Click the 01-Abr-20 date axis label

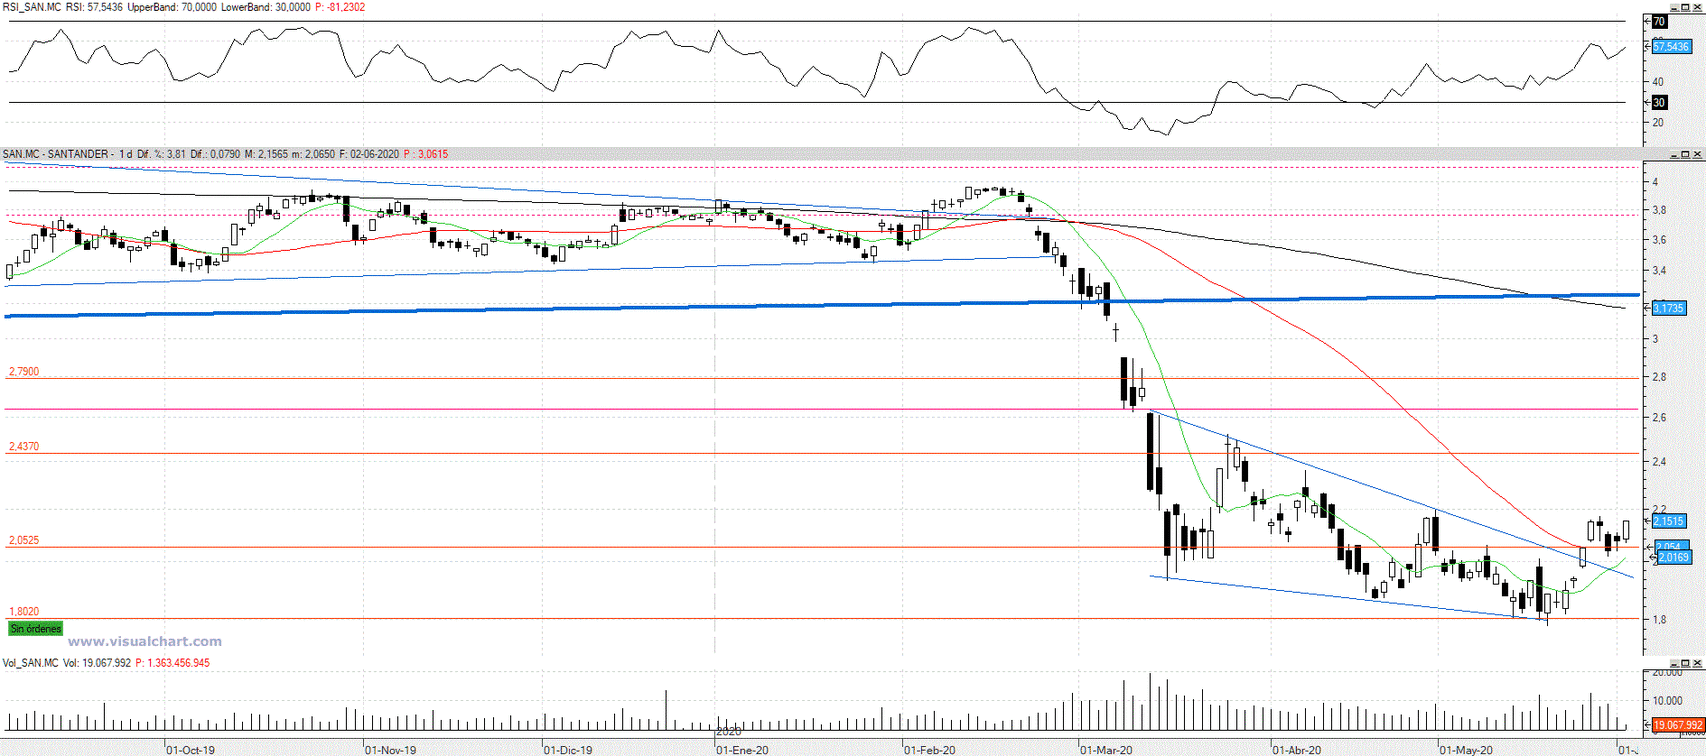[1297, 749]
